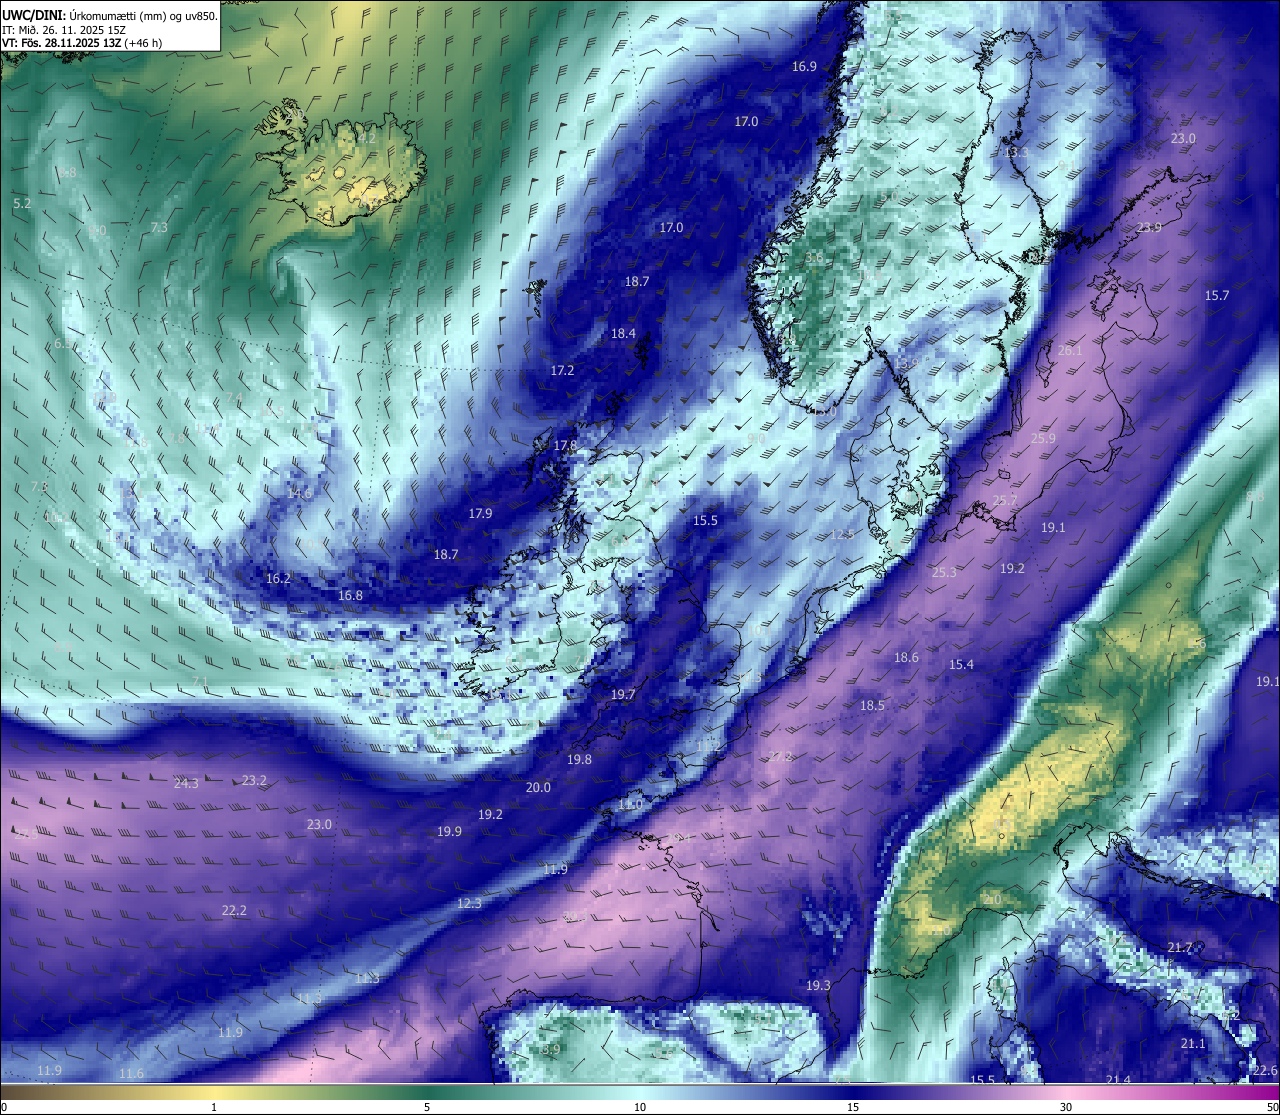Click the UWC/DINI Úrkomumætti title text
Screen dimensions: 1280x1115
tap(109, 15)
